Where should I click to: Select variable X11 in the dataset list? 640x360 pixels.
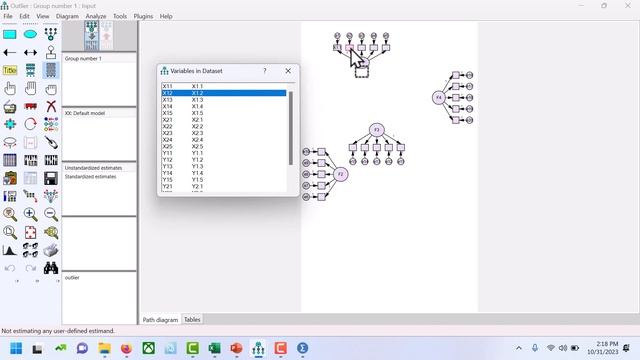coord(224,87)
